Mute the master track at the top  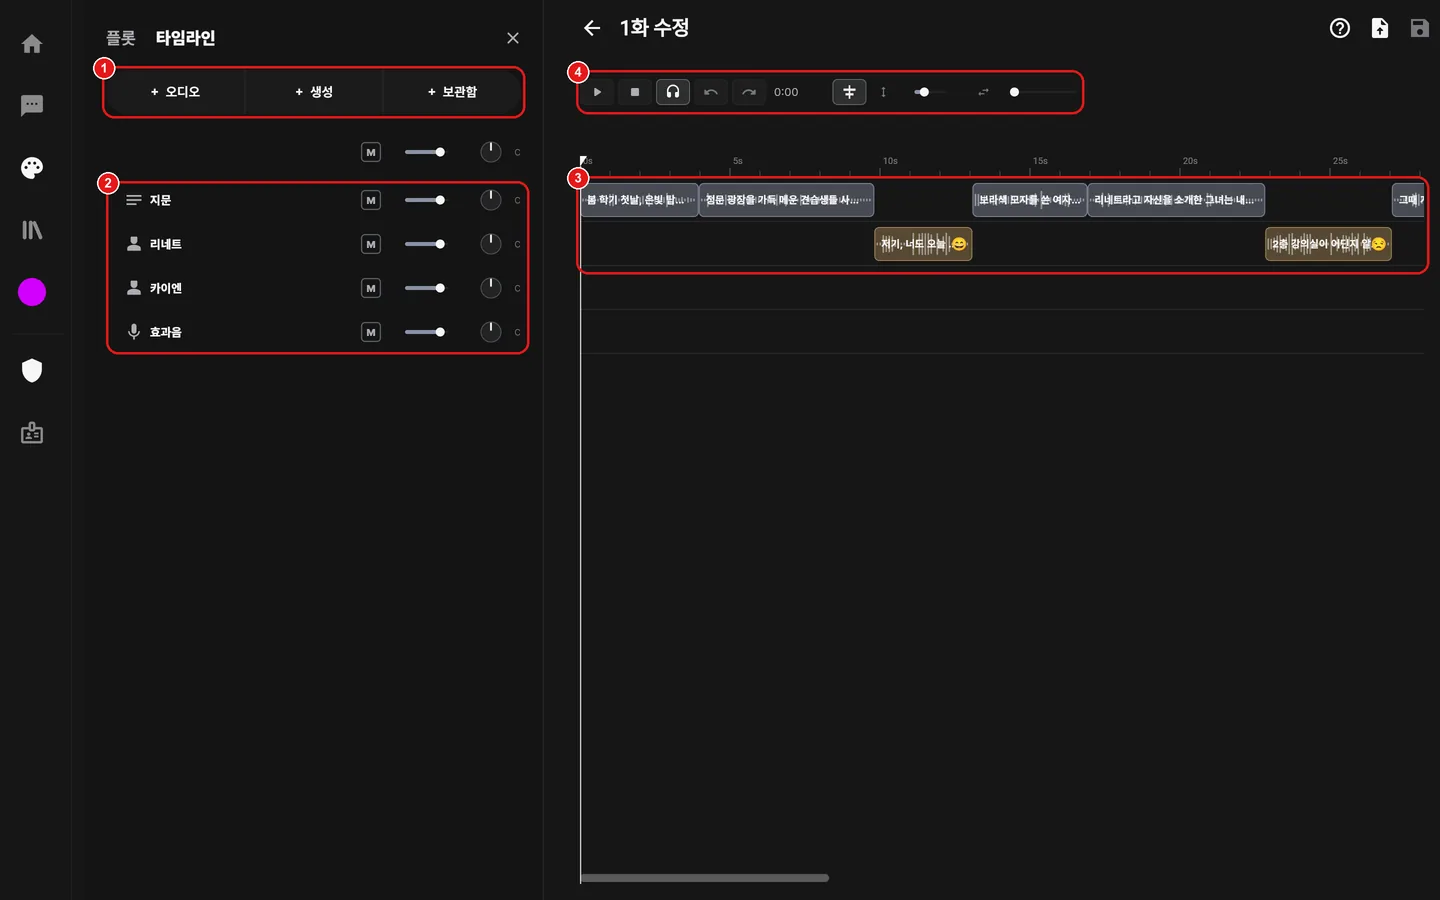(x=371, y=152)
